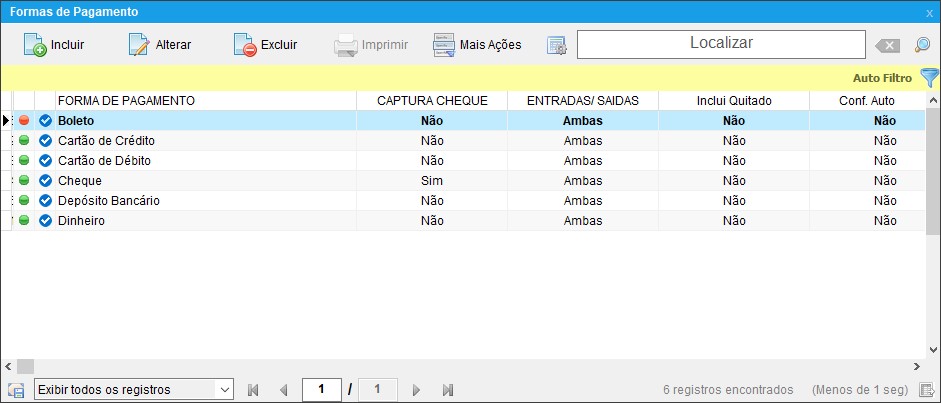941x403 pixels.
Task: Toggle the blue check mark of Depósito Bancário
Action: 45,200
